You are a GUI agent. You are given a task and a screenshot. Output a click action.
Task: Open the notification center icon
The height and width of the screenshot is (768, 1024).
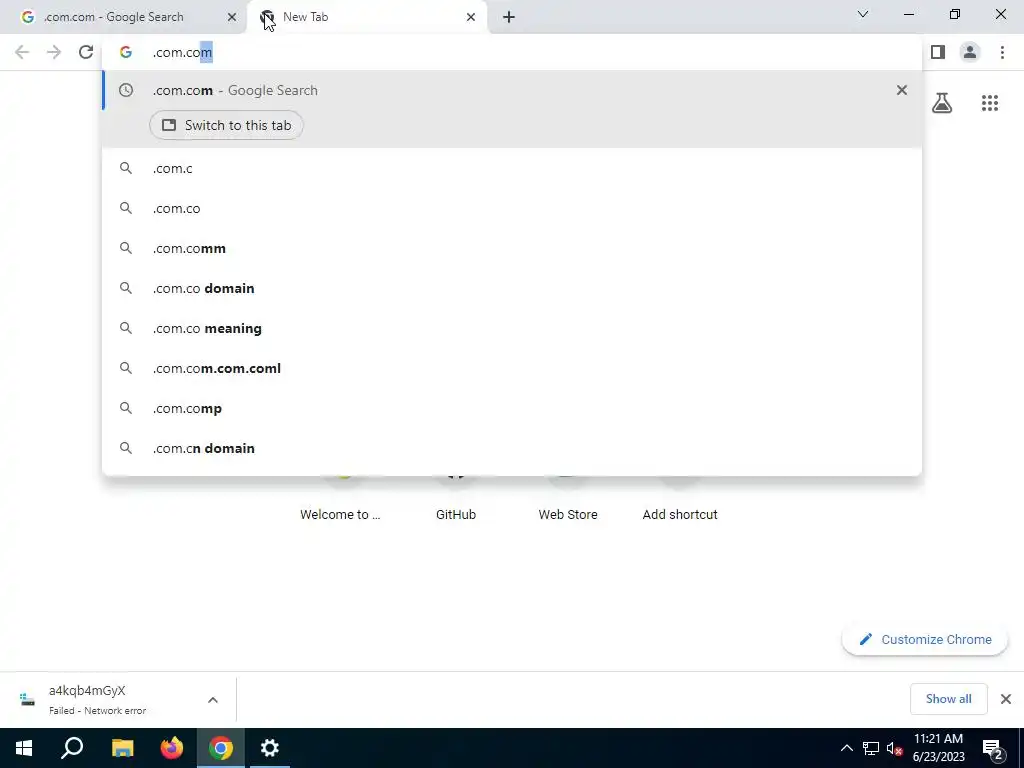(x=993, y=749)
